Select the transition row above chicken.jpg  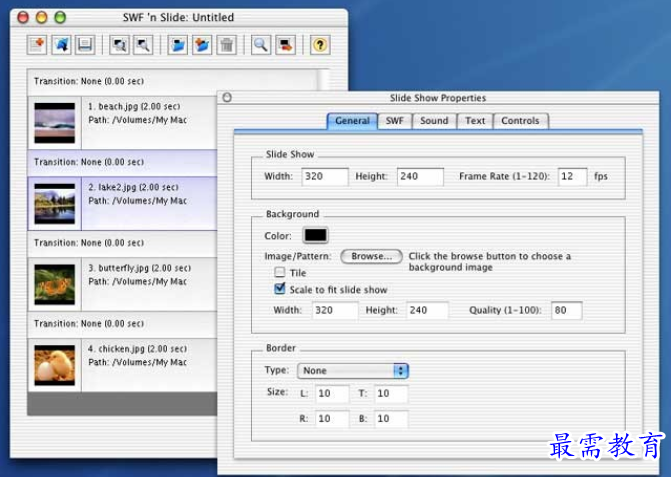coord(122,324)
